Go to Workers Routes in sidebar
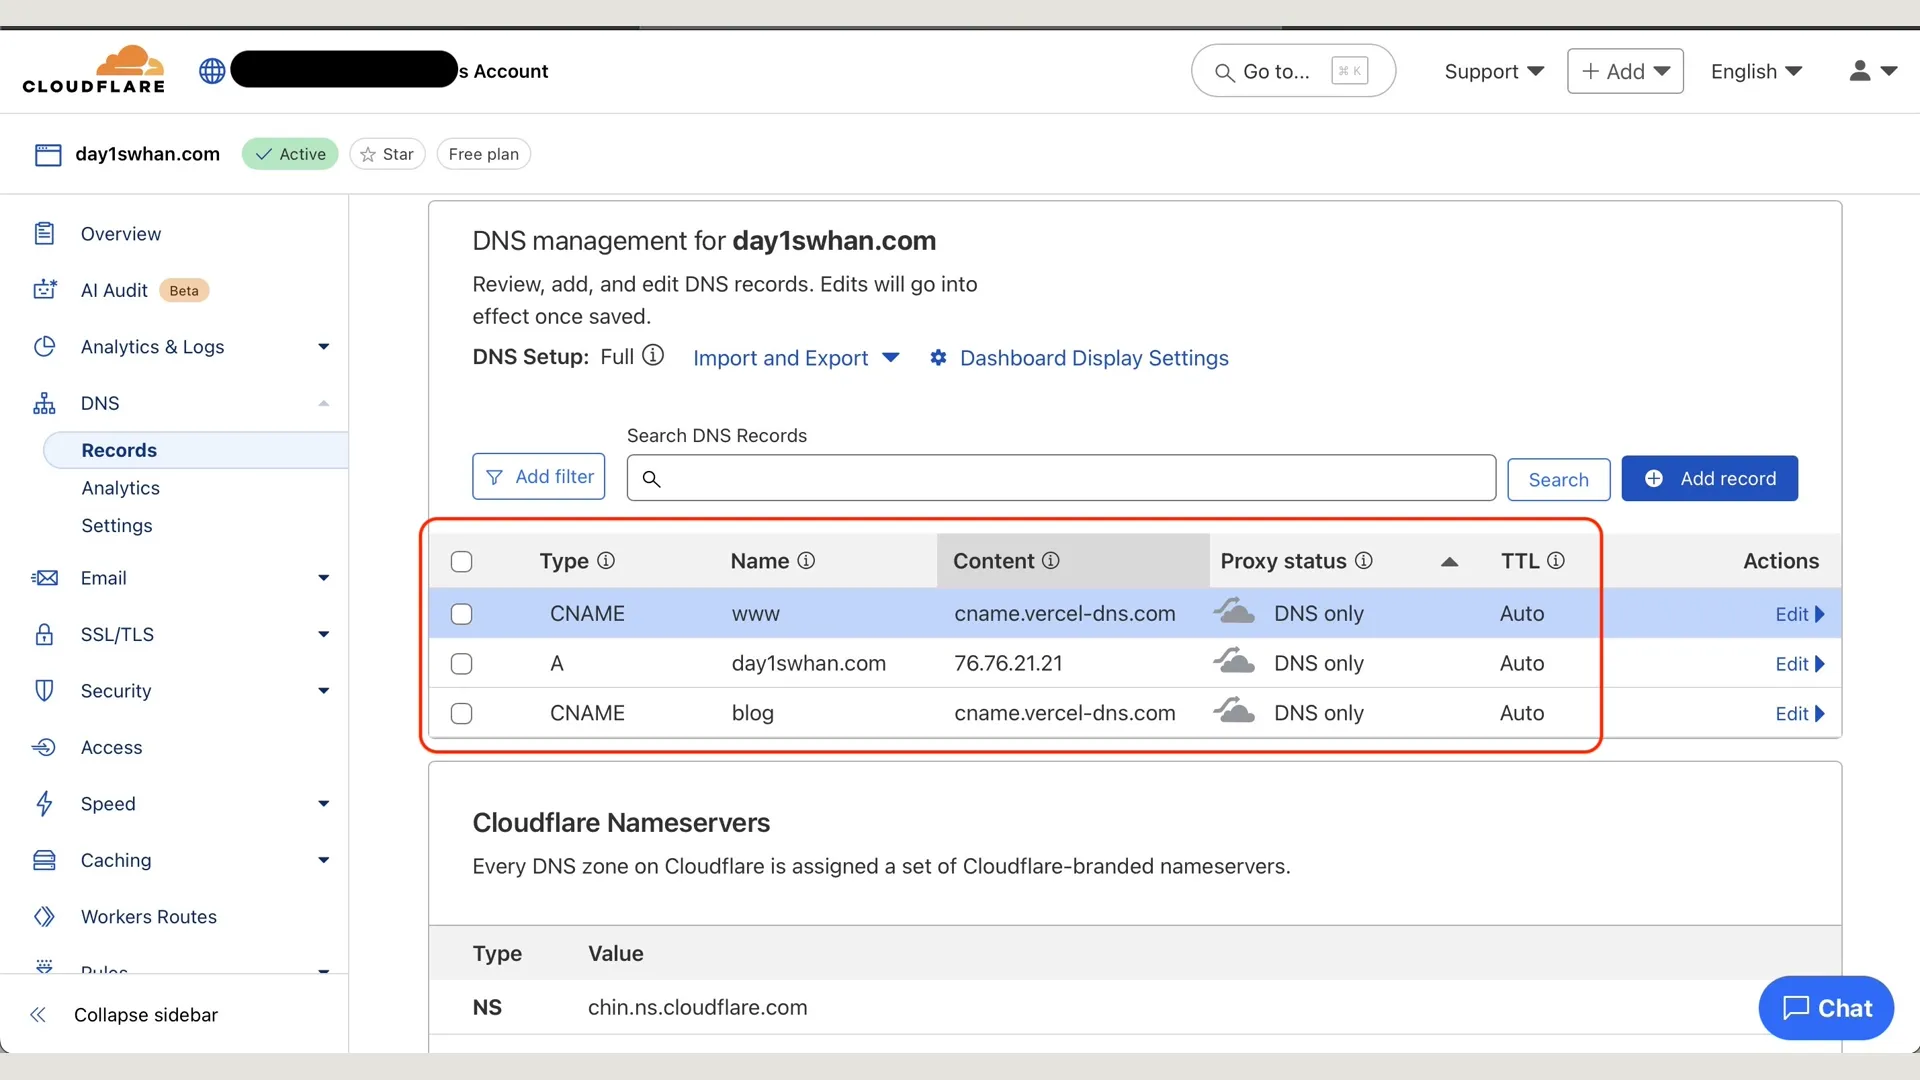Image resolution: width=1920 pixels, height=1080 pixels. coord(148,916)
